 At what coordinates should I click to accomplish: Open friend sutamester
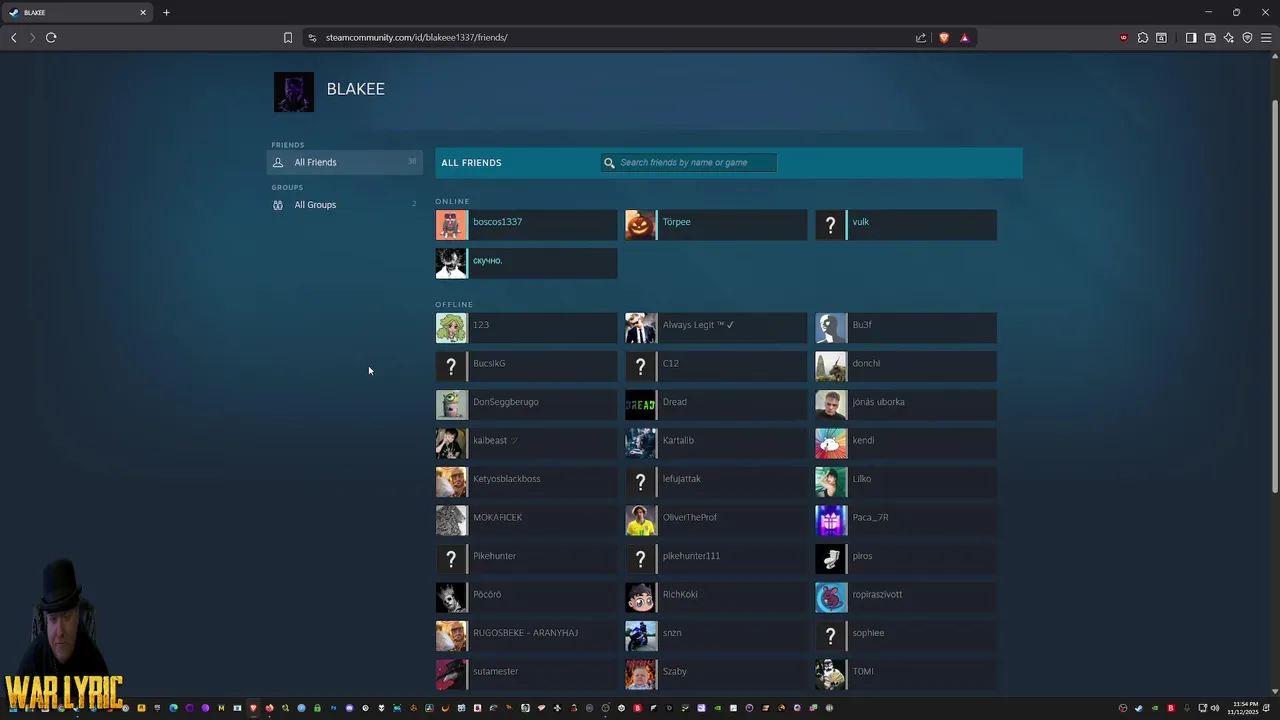[526, 674]
